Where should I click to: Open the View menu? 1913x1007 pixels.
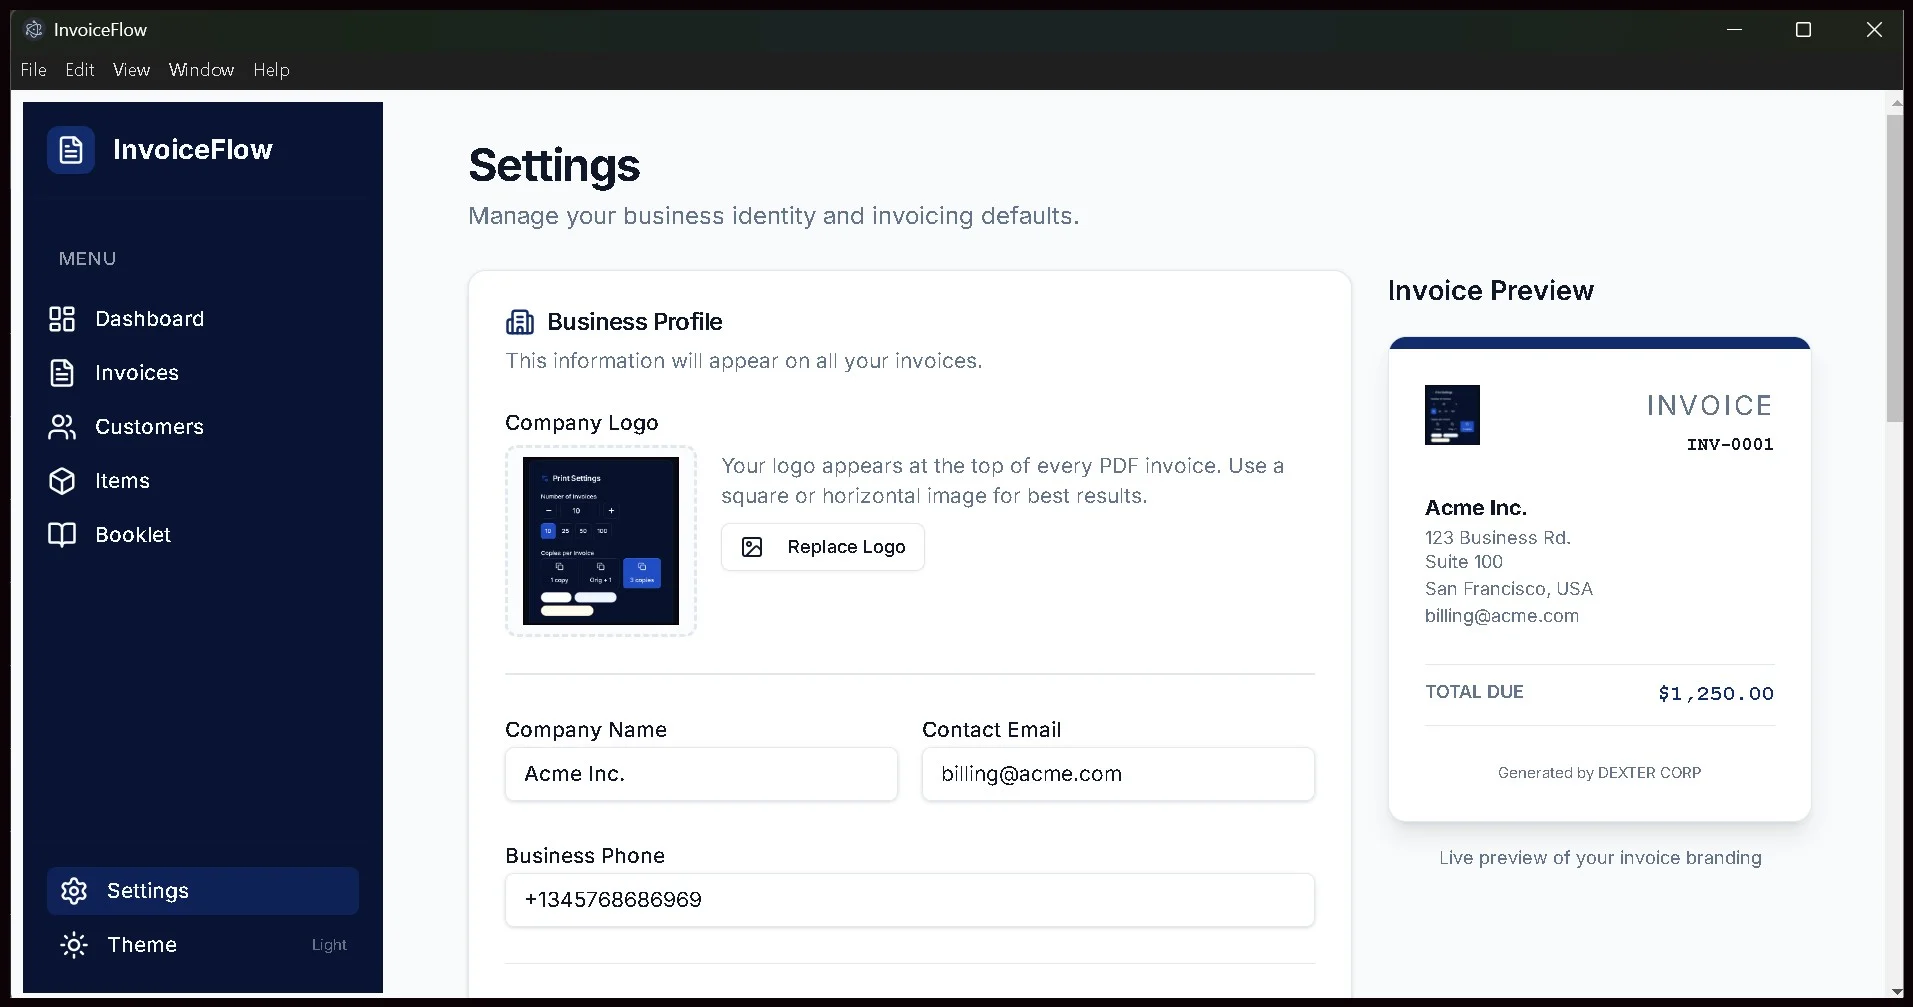131,69
